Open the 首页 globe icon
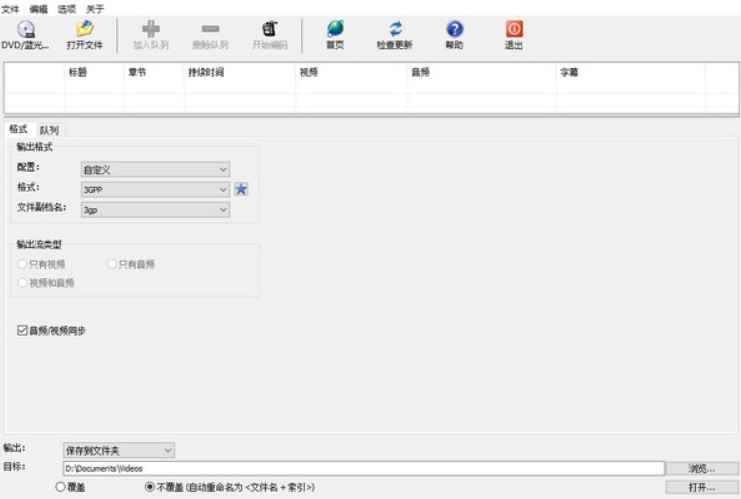The width and height of the screenshot is (741, 499). (335, 29)
